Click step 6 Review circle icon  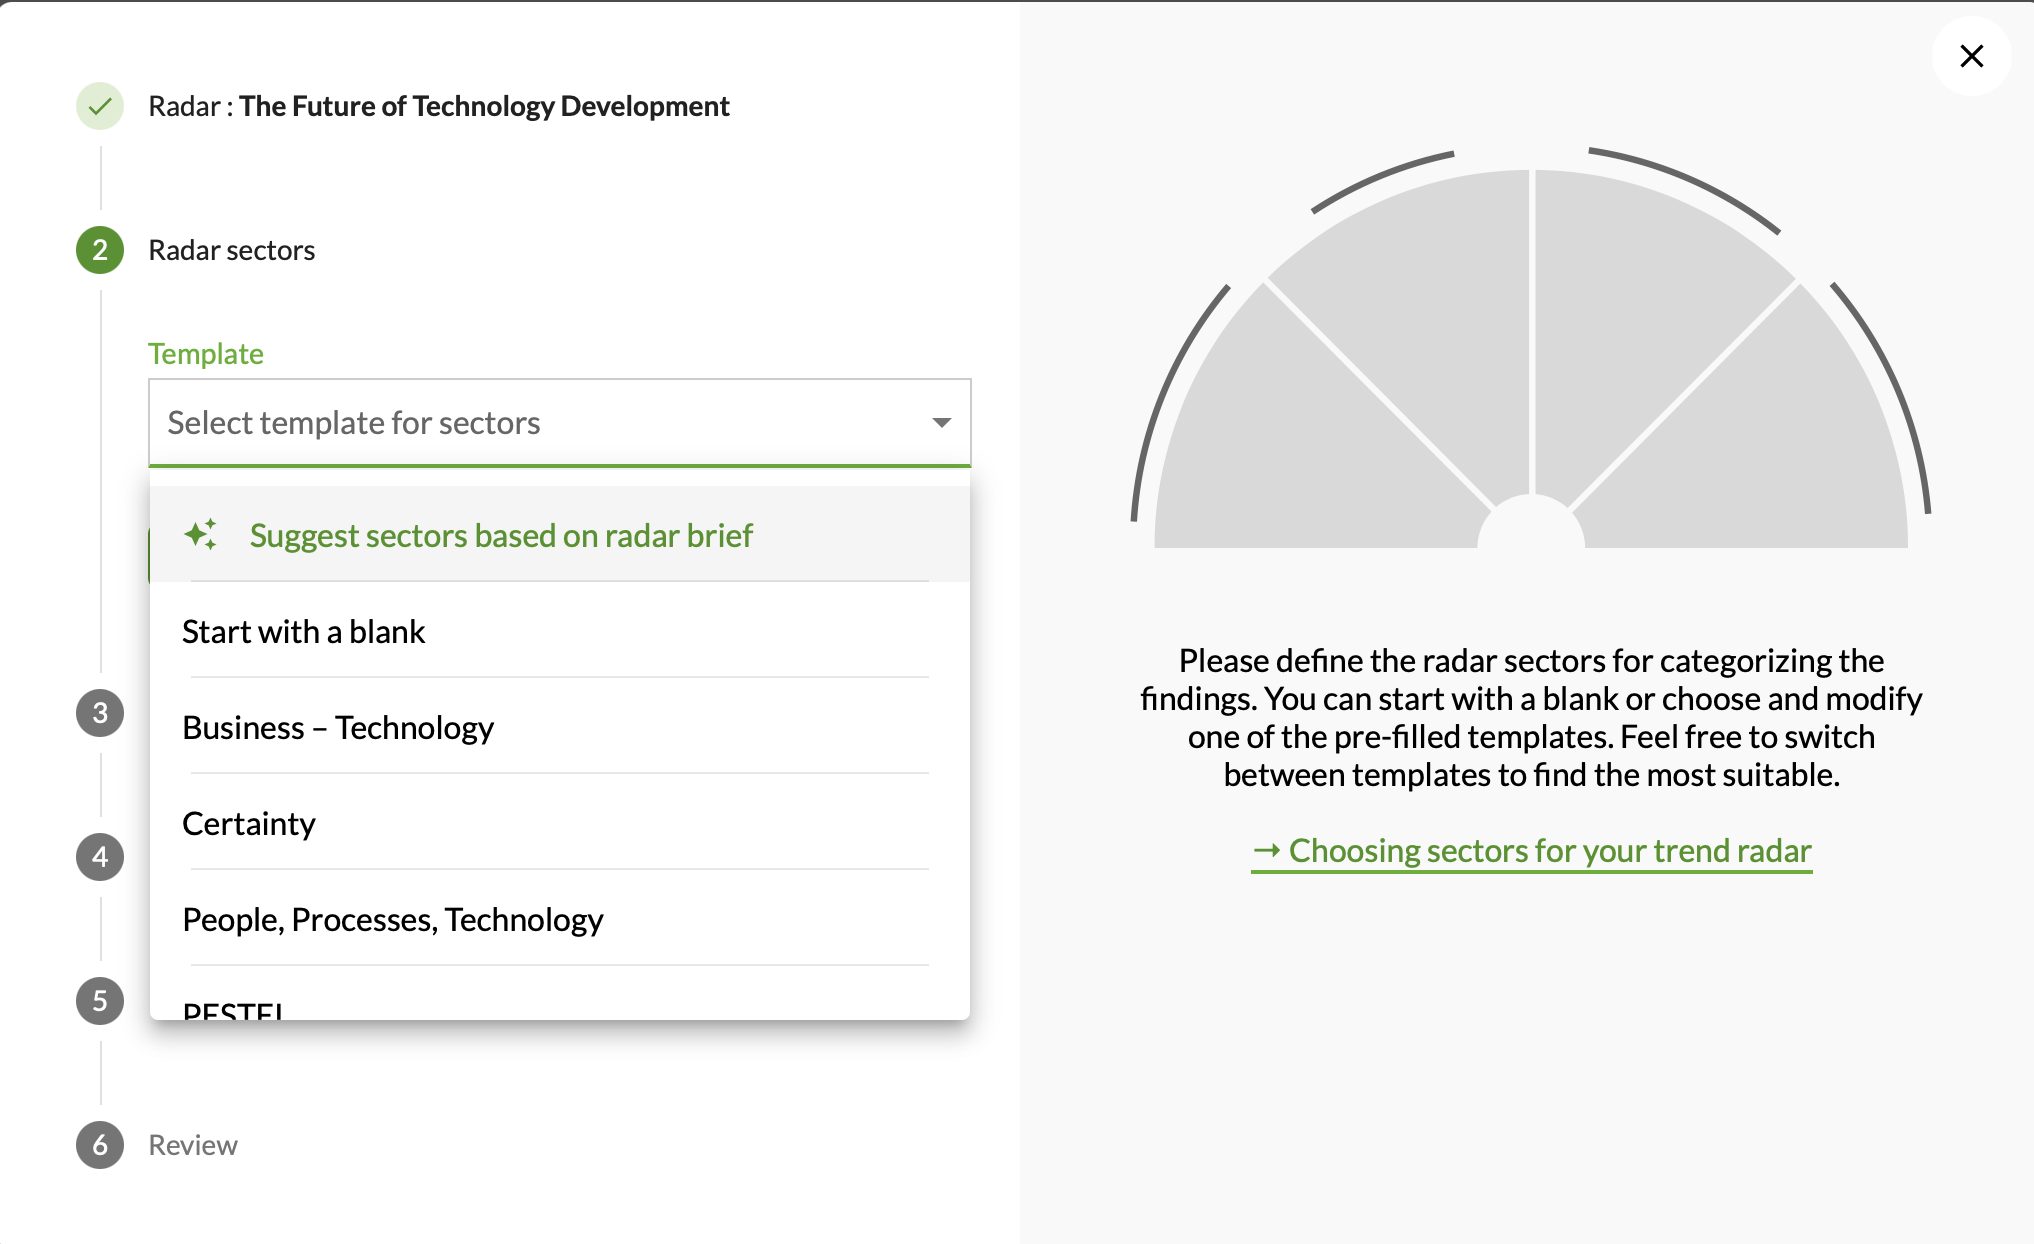[100, 1145]
